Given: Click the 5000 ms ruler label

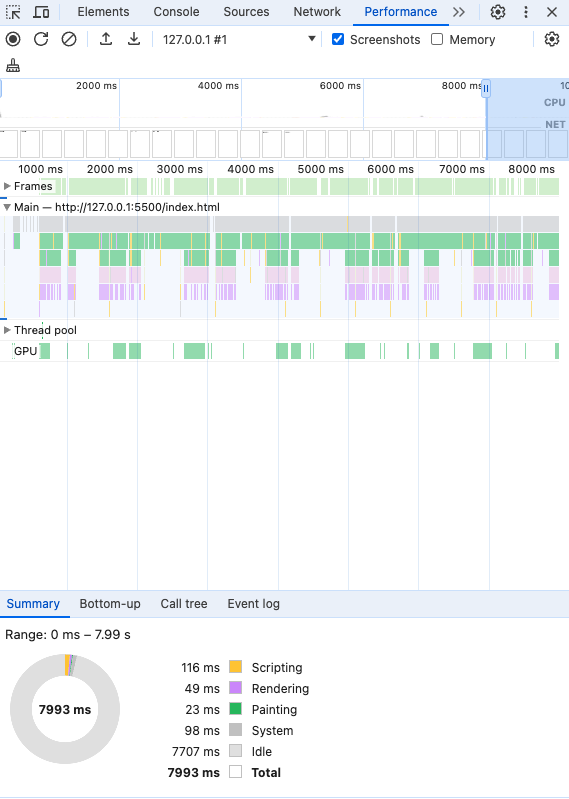Looking at the screenshot, I should tap(320, 169).
